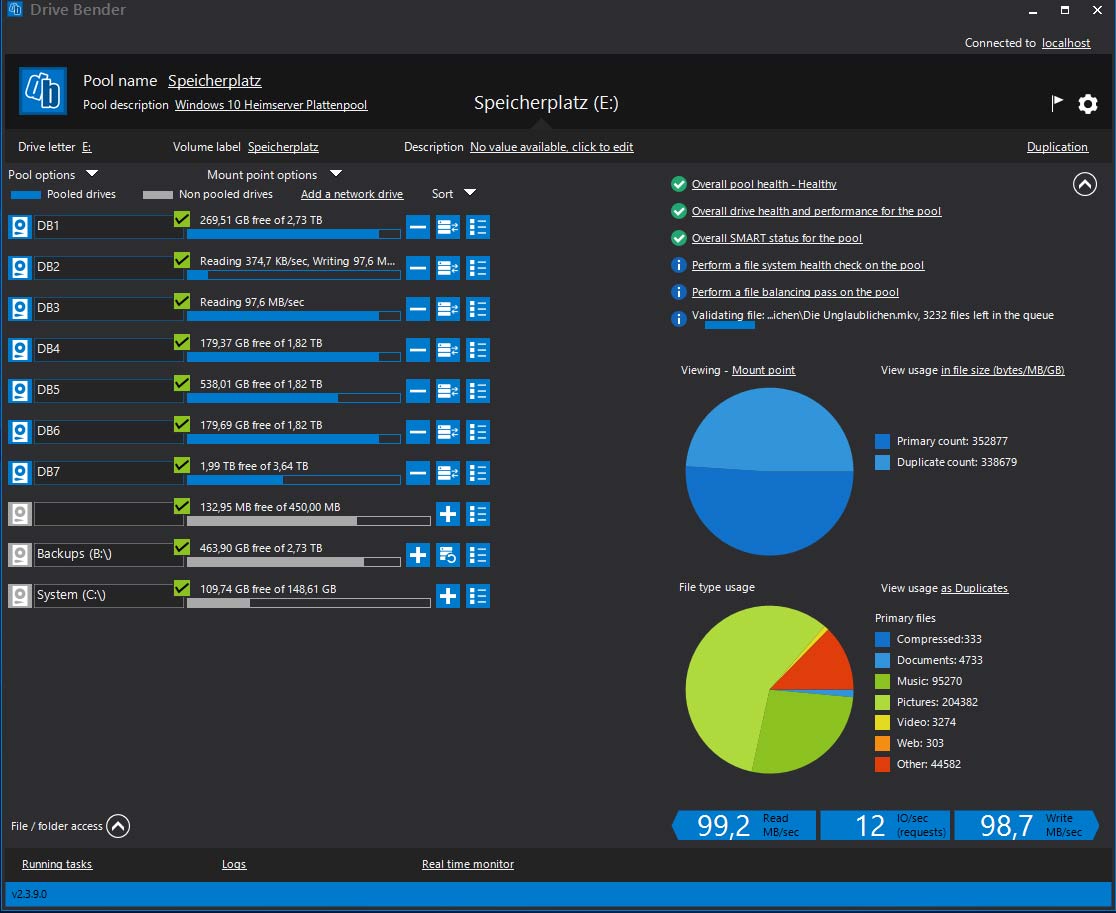Open DB1 drive move/swap files icon
The width and height of the screenshot is (1116, 913).
coord(448,227)
